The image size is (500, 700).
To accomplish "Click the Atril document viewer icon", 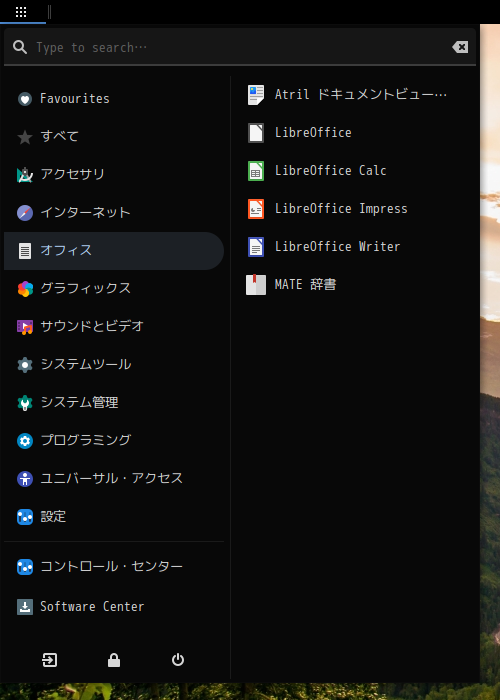I will coord(256,95).
